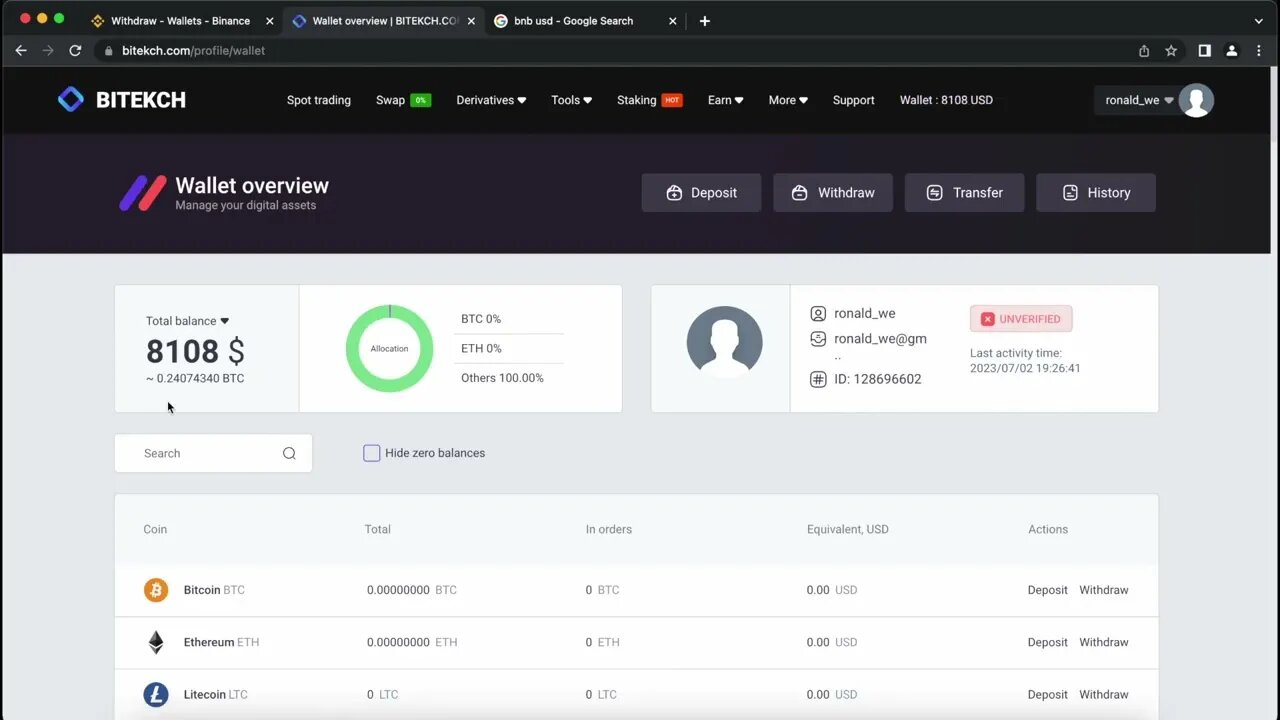Open Chrome three-dot menu
Image resolution: width=1280 pixels, height=720 pixels.
tap(1259, 50)
